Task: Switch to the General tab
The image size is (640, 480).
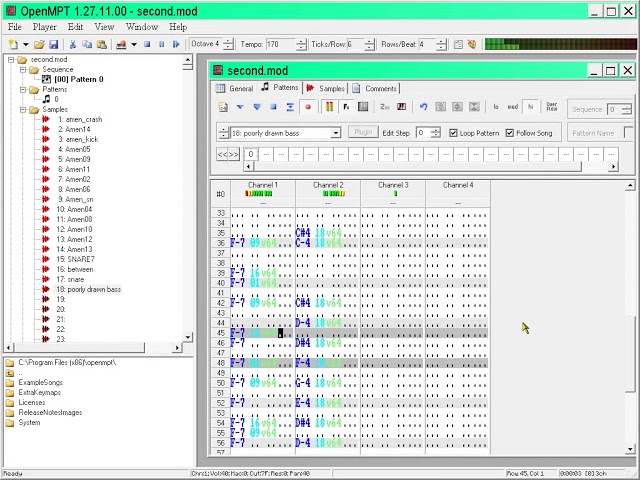Action: 235,89
